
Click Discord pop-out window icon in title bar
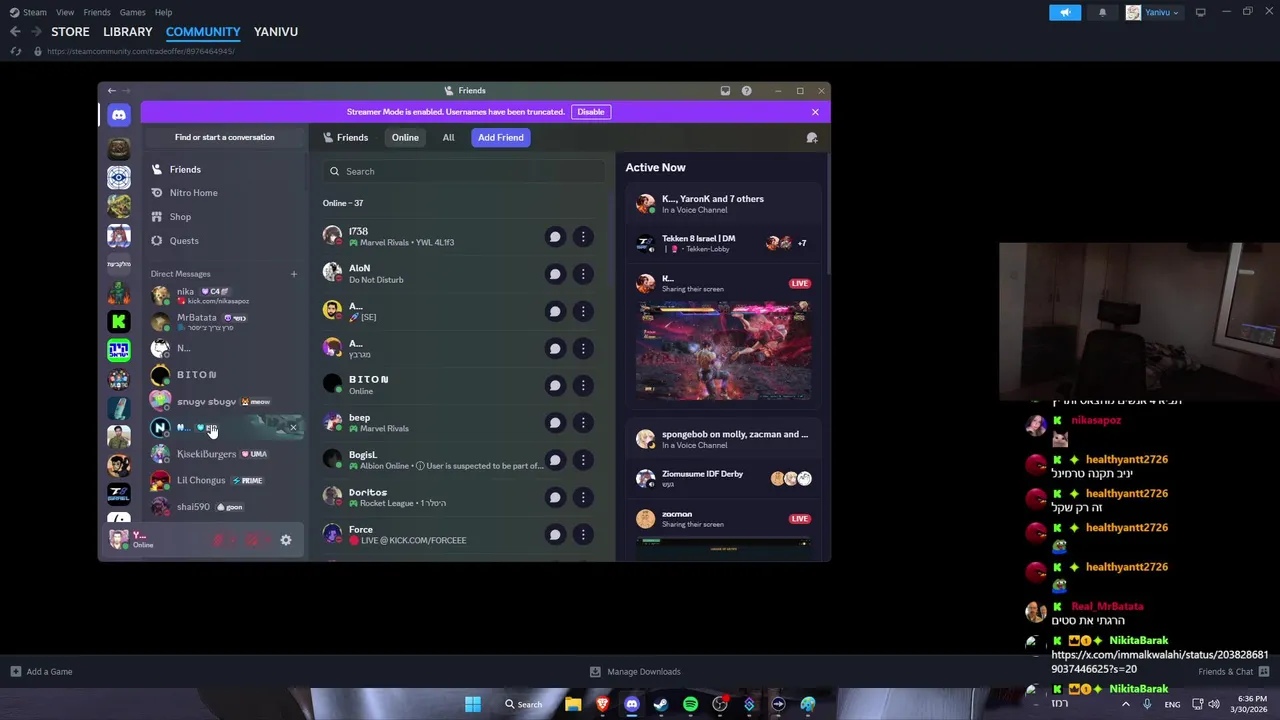(x=725, y=91)
